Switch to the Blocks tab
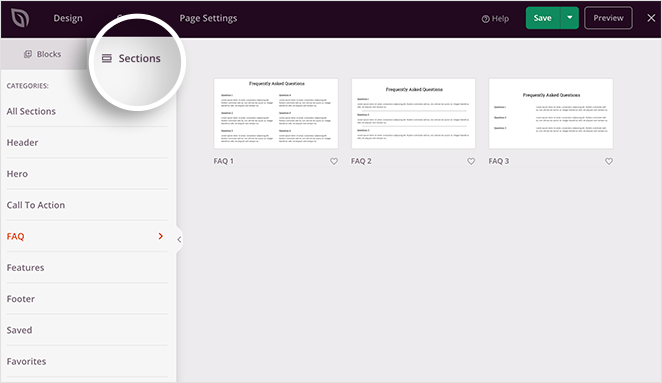The width and height of the screenshot is (662, 383). pyautogui.click(x=43, y=54)
